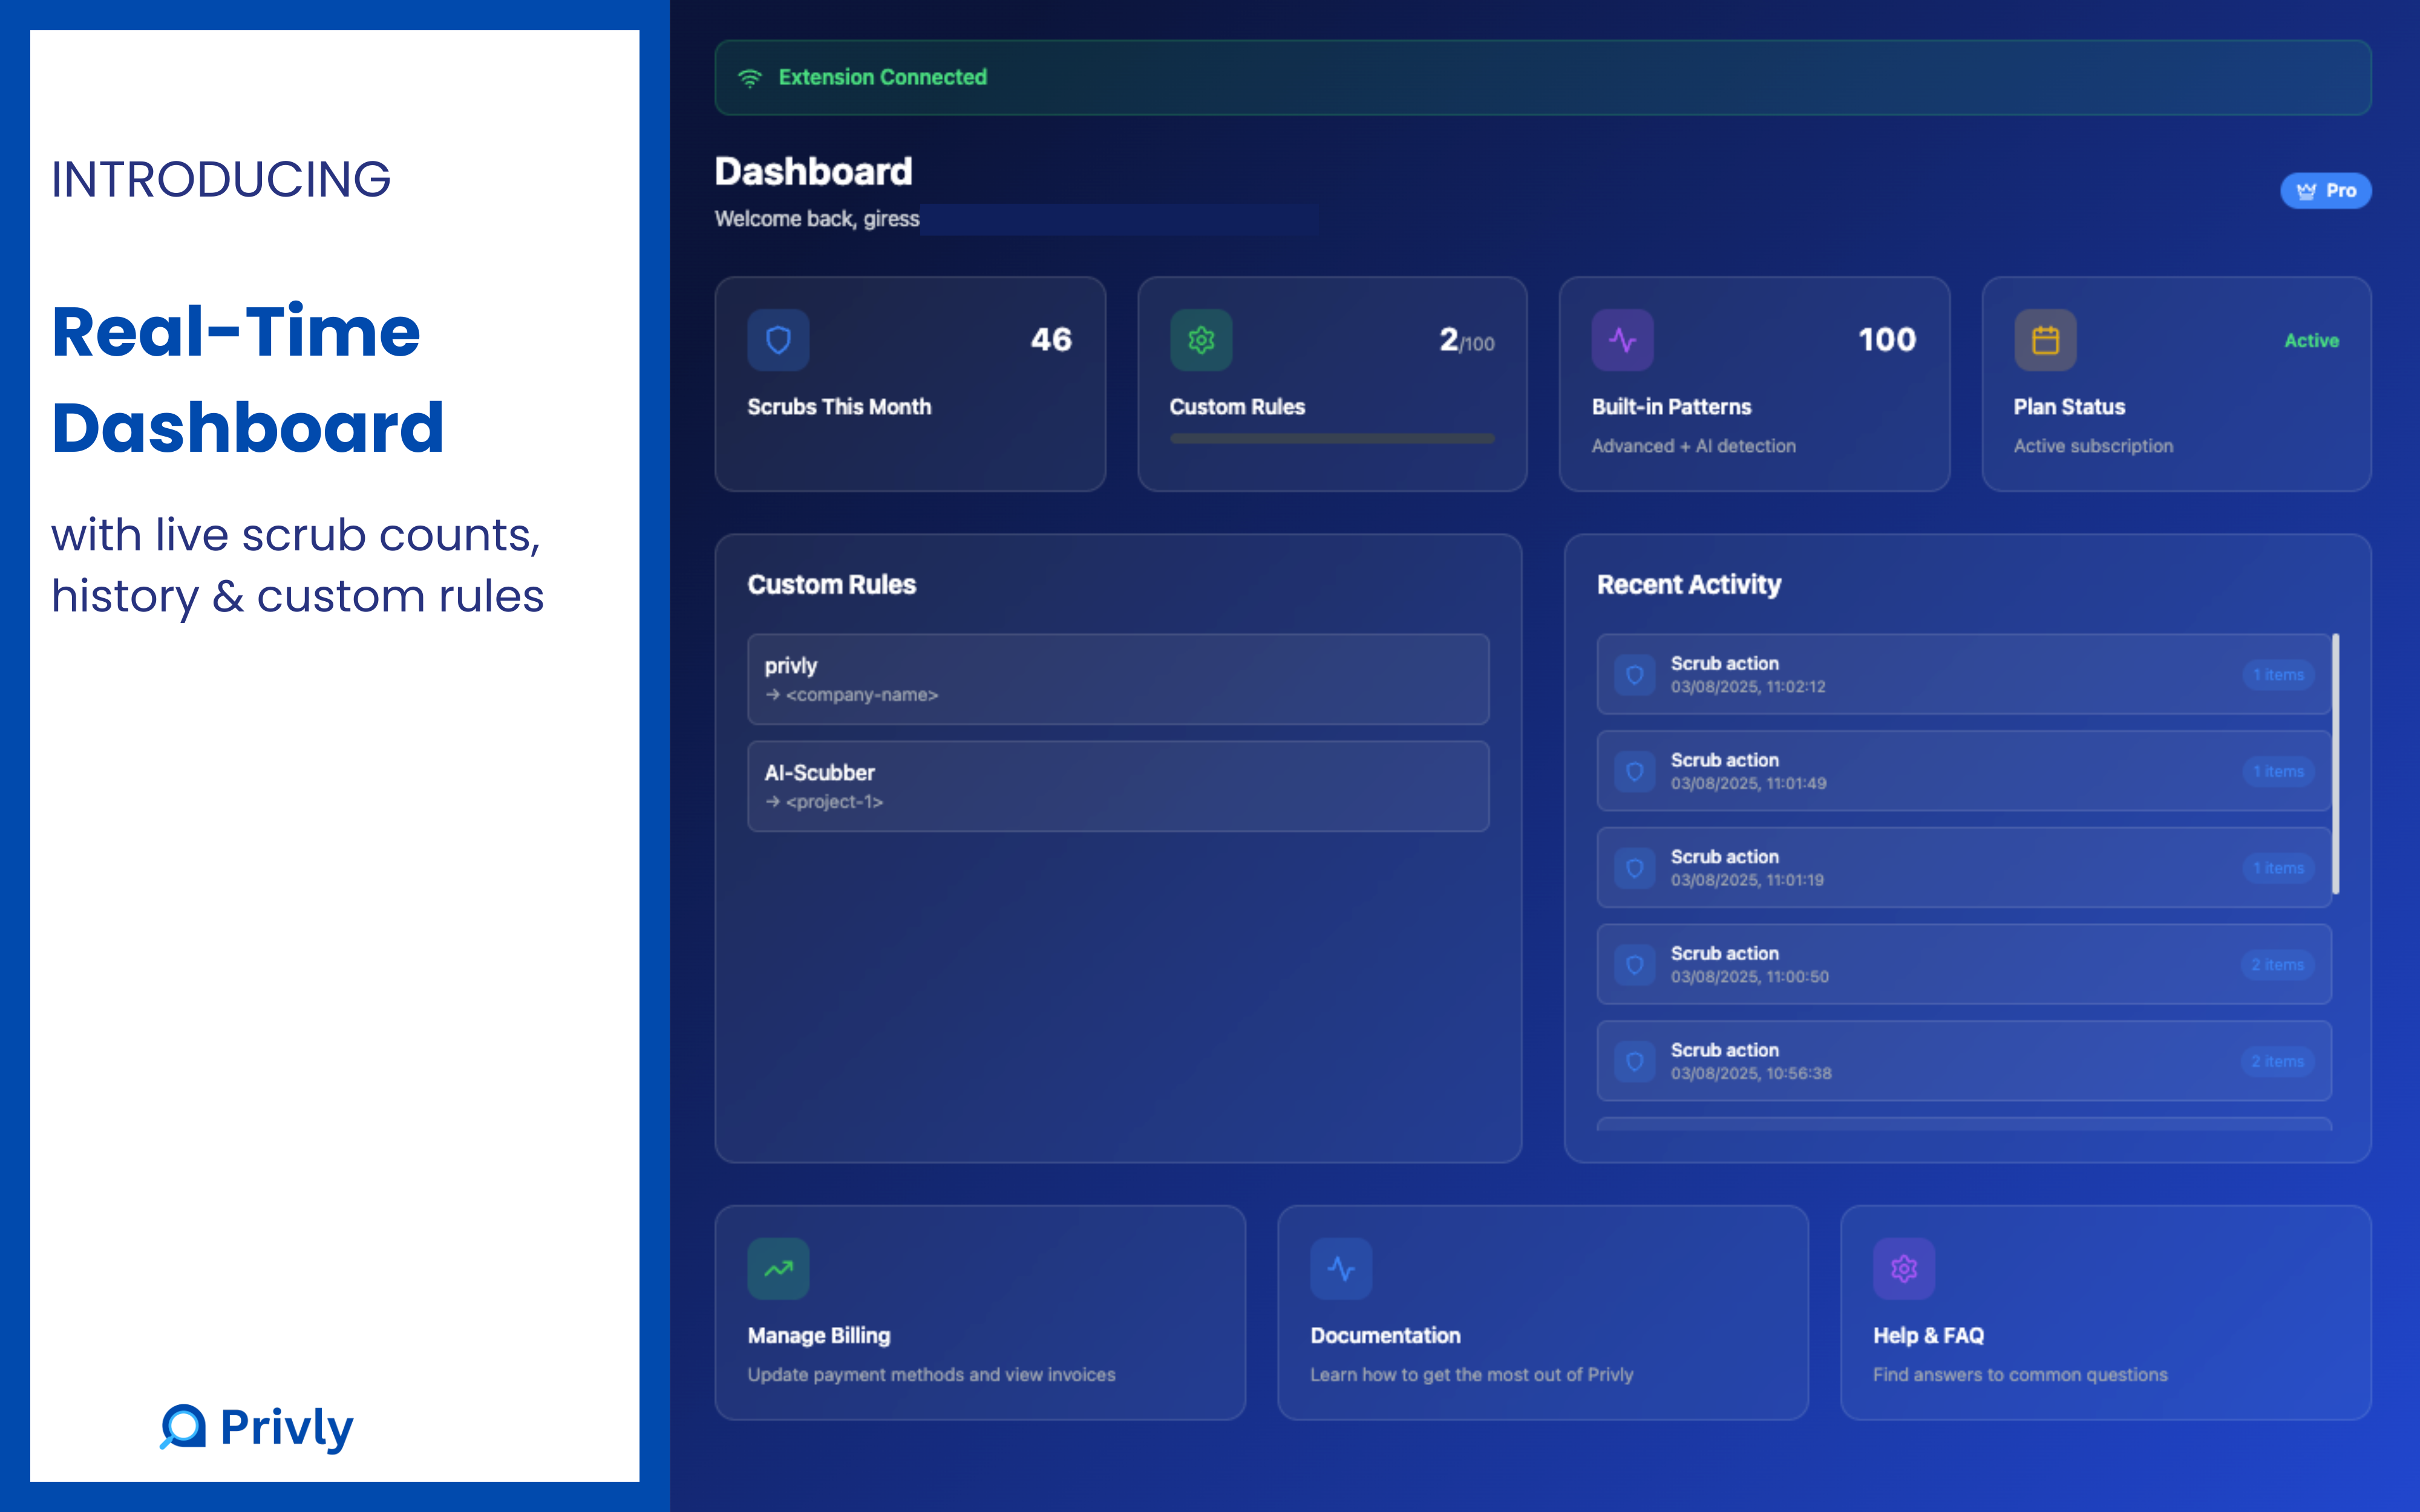2420x1512 pixels.
Task: Click 'Find answers to common questions'
Action: pos(2020,1375)
